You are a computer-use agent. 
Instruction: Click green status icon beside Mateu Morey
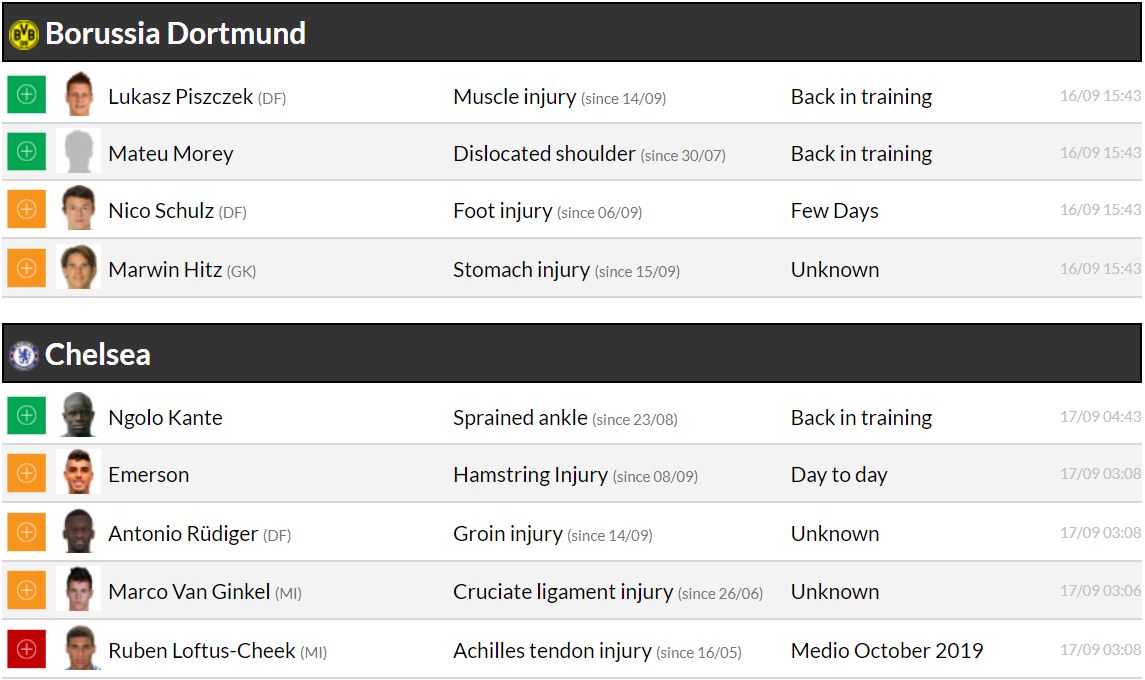(27, 152)
